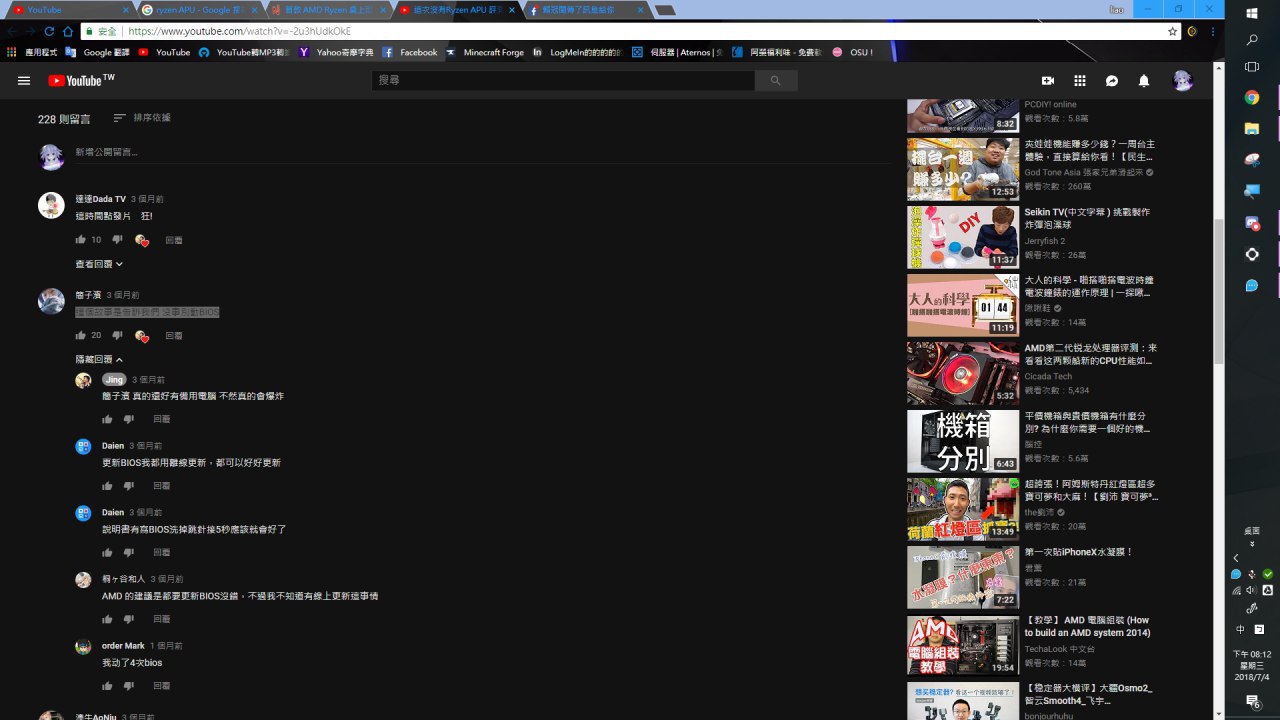Dislike the comment by 簡子濱
Screen dimensions: 1280x720
(x=117, y=336)
